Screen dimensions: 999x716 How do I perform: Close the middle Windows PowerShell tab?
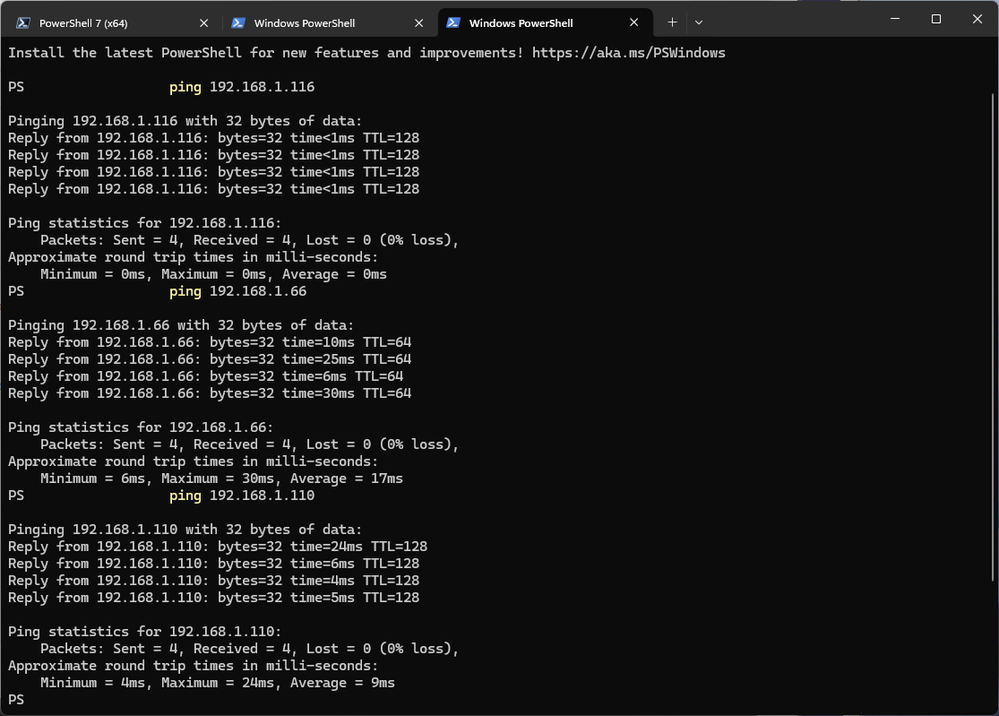tap(419, 22)
